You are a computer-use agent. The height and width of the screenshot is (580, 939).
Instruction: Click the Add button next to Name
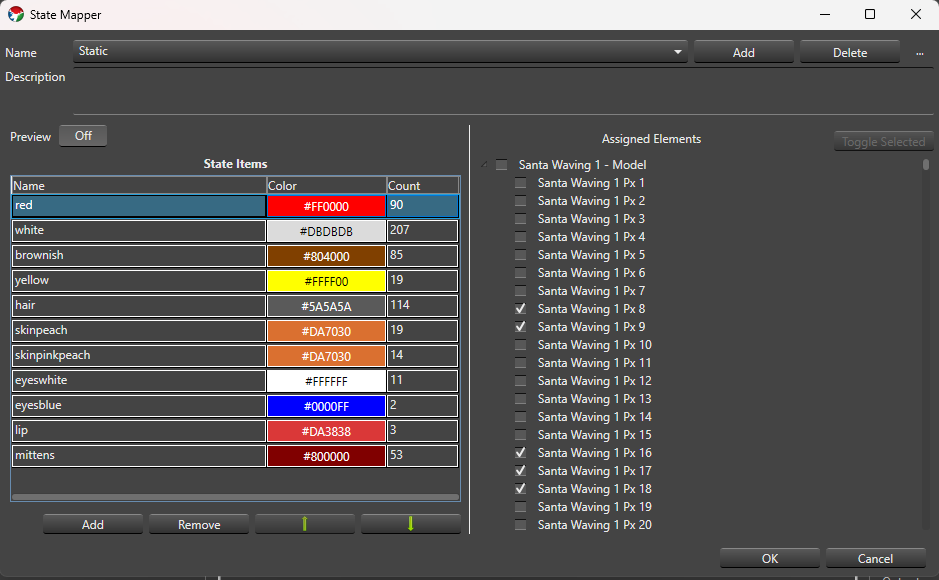(744, 52)
